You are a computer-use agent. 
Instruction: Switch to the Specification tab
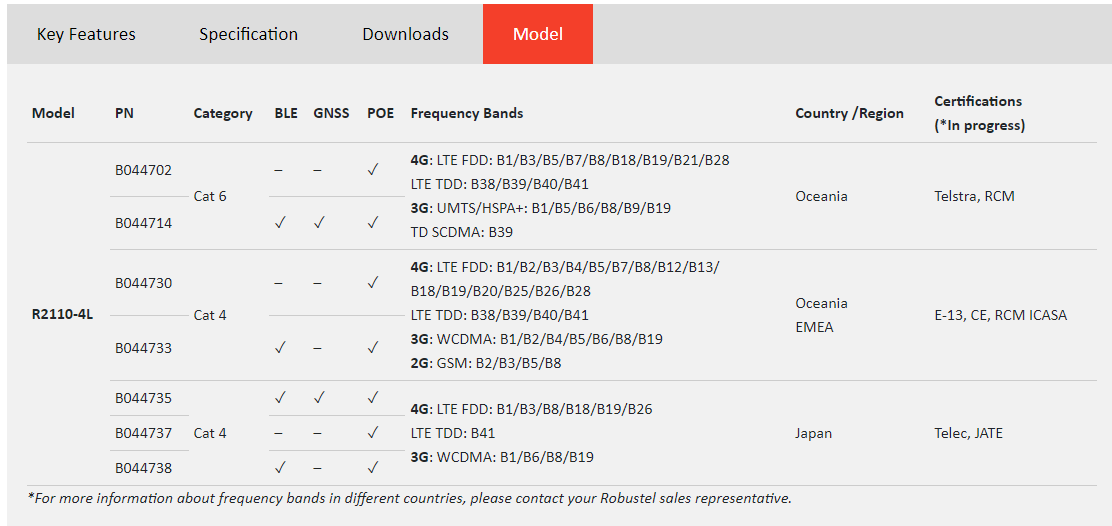[248, 34]
